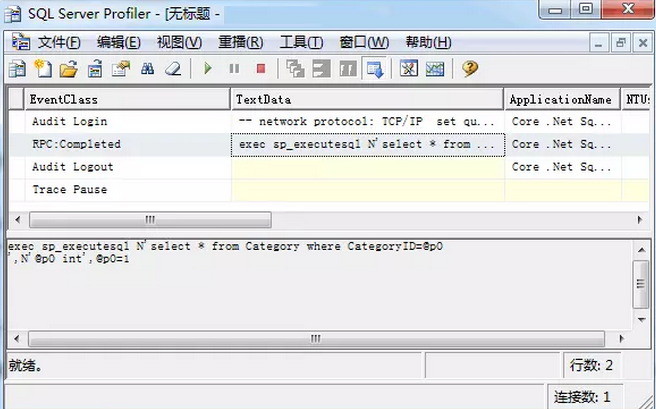Click ApplicationName cell in Audit Logout row
Screen dimensions: 656x409
(x=563, y=167)
